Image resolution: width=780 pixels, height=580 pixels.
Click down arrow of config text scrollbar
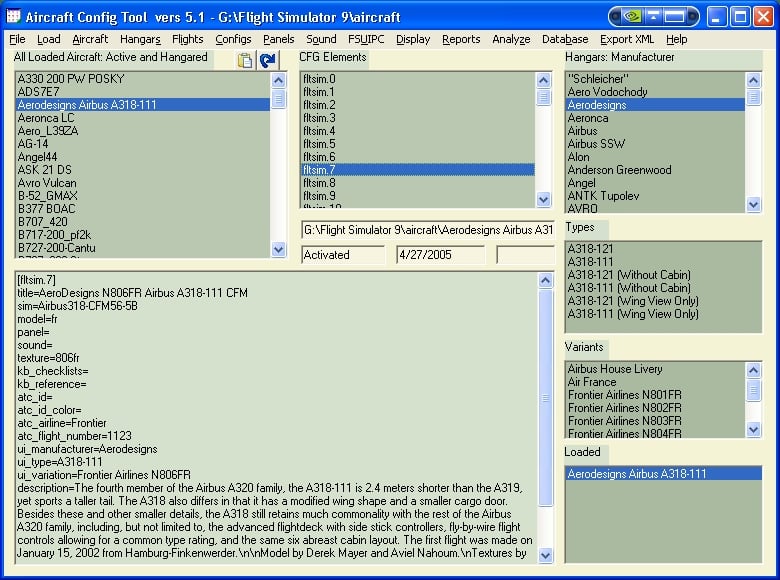click(545, 554)
